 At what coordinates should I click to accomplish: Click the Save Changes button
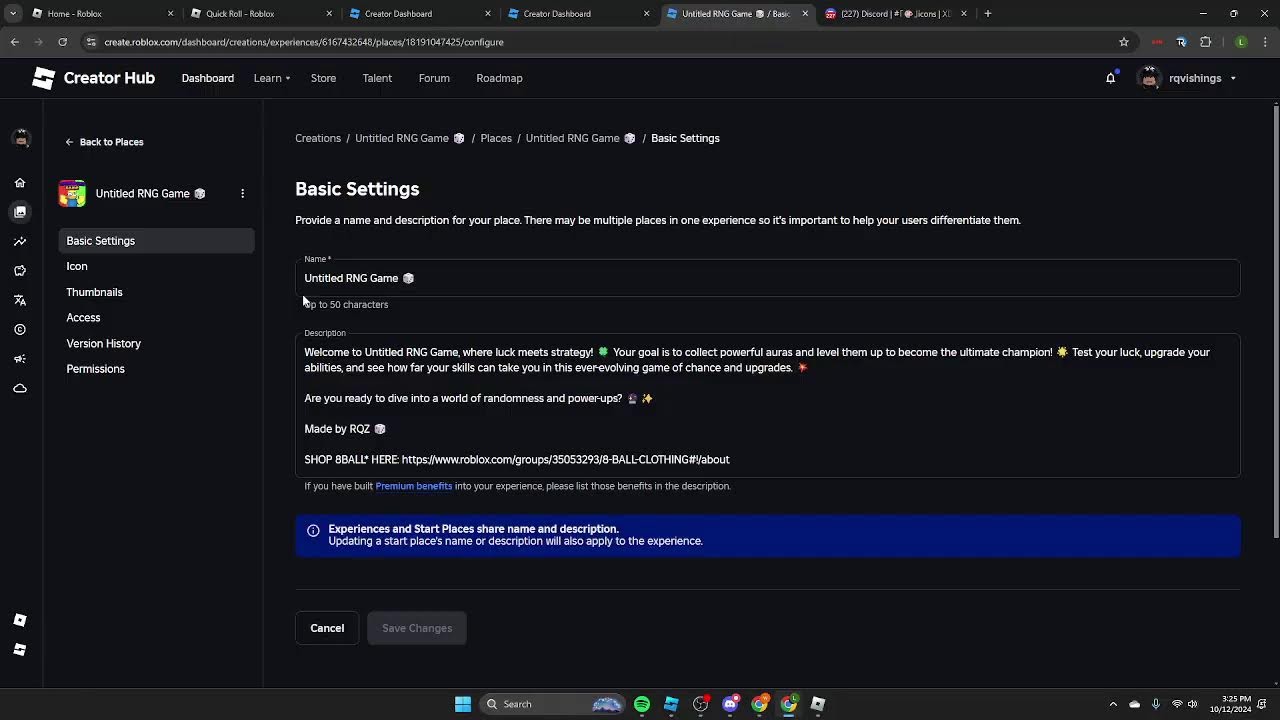[x=417, y=628]
